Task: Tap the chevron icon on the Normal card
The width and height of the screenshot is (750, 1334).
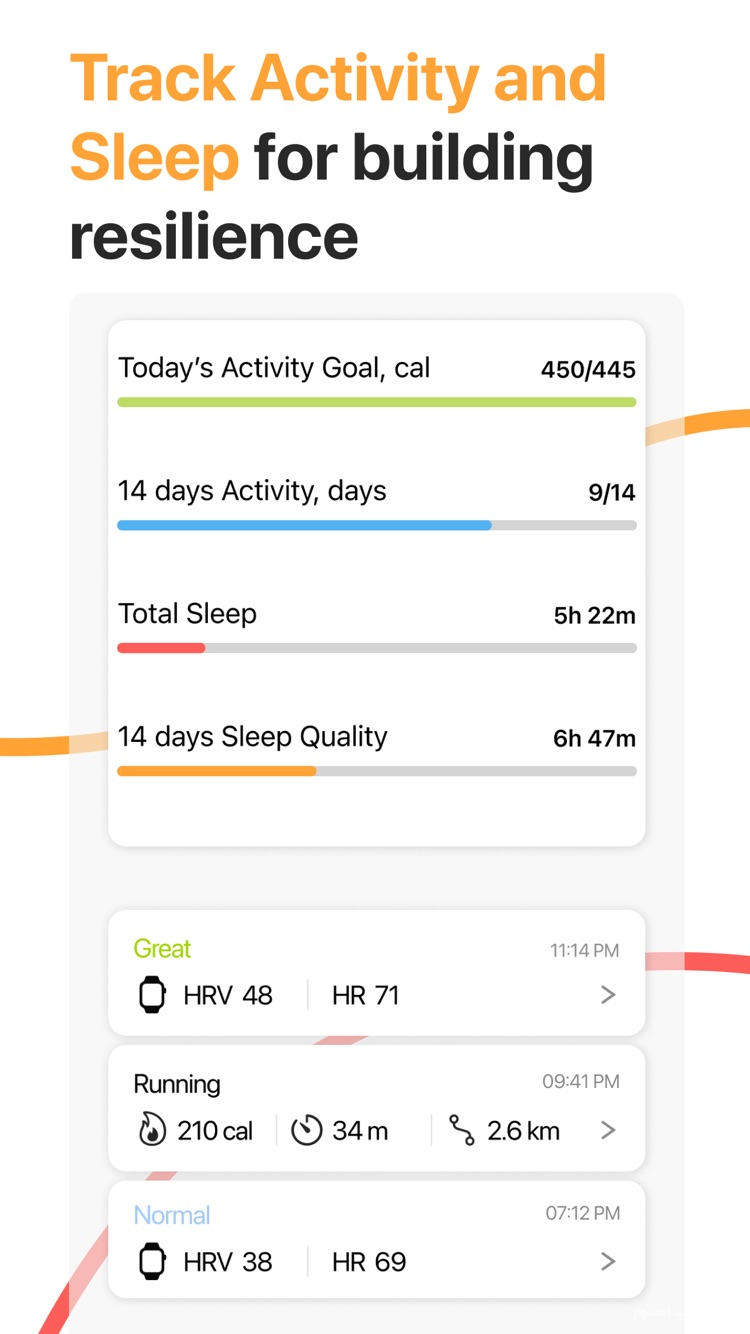Action: (608, 1262)
